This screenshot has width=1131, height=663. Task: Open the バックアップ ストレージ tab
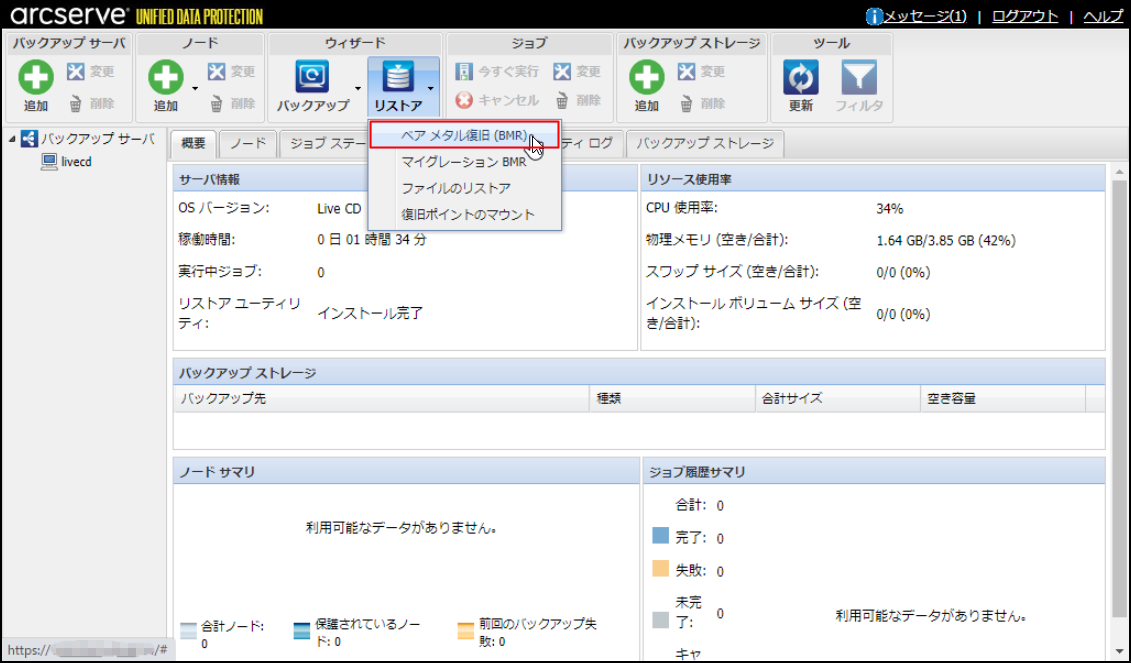(705, 144)
